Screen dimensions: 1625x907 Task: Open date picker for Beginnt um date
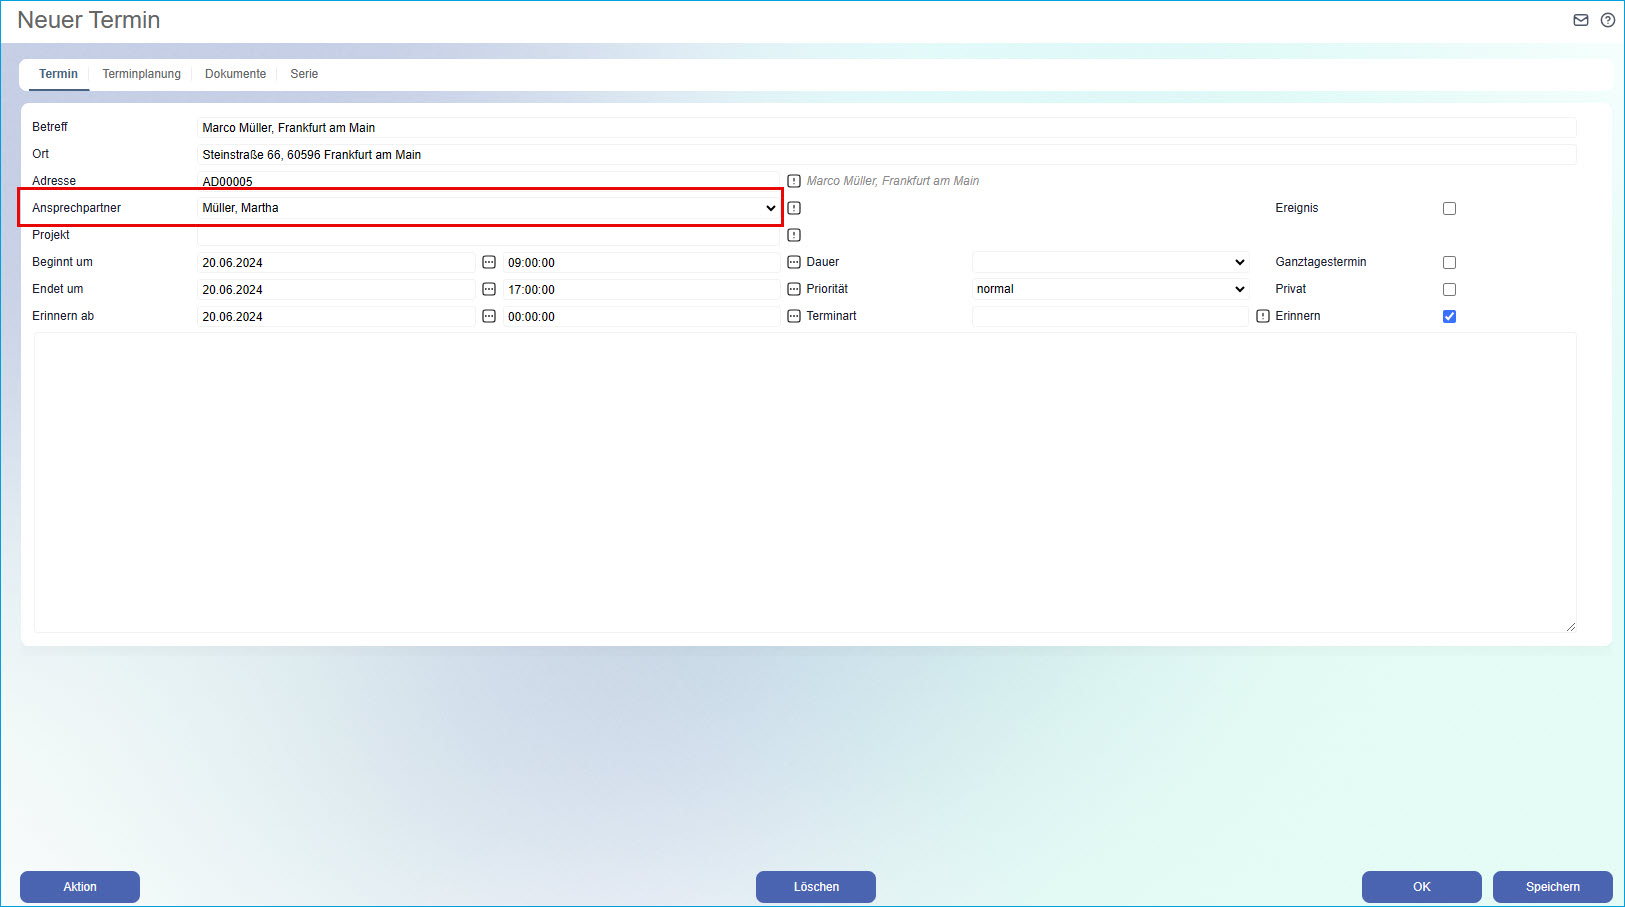click(489, 262)
